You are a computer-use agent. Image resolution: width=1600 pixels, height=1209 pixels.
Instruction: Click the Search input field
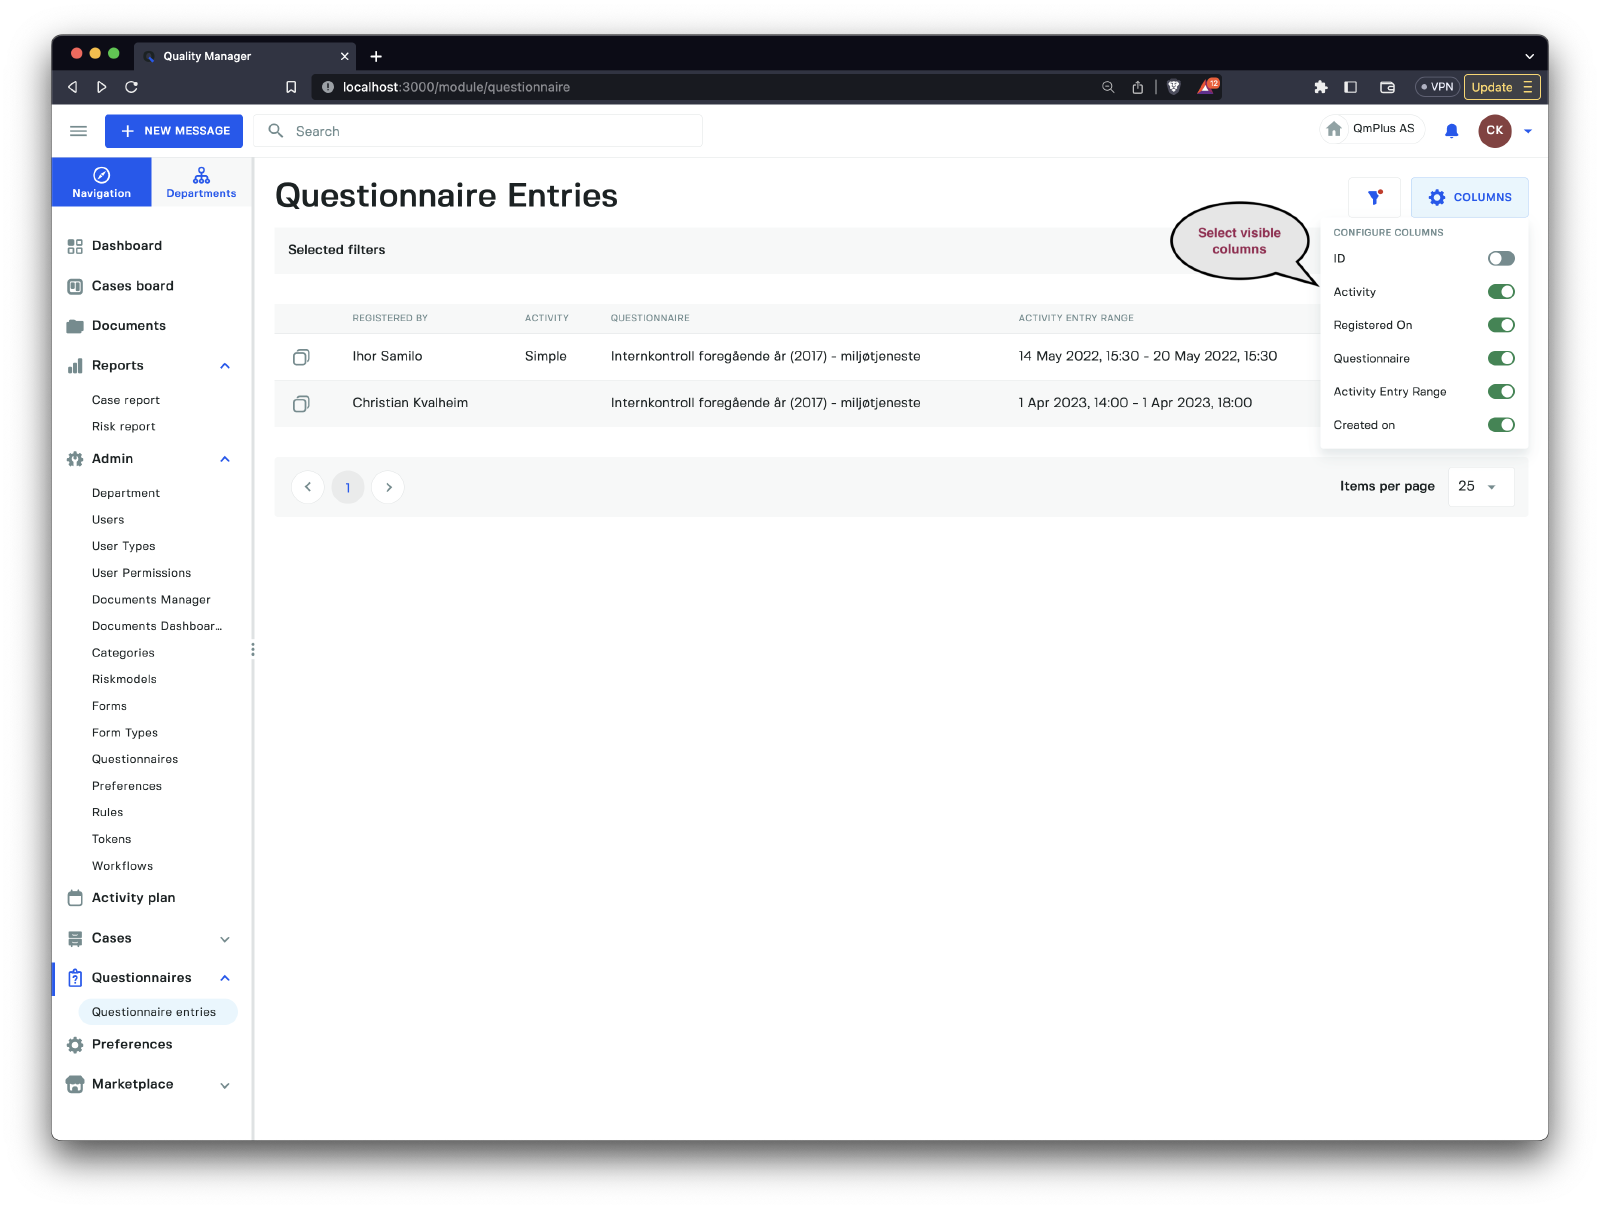pyautogui.click(x=490, y=131)
